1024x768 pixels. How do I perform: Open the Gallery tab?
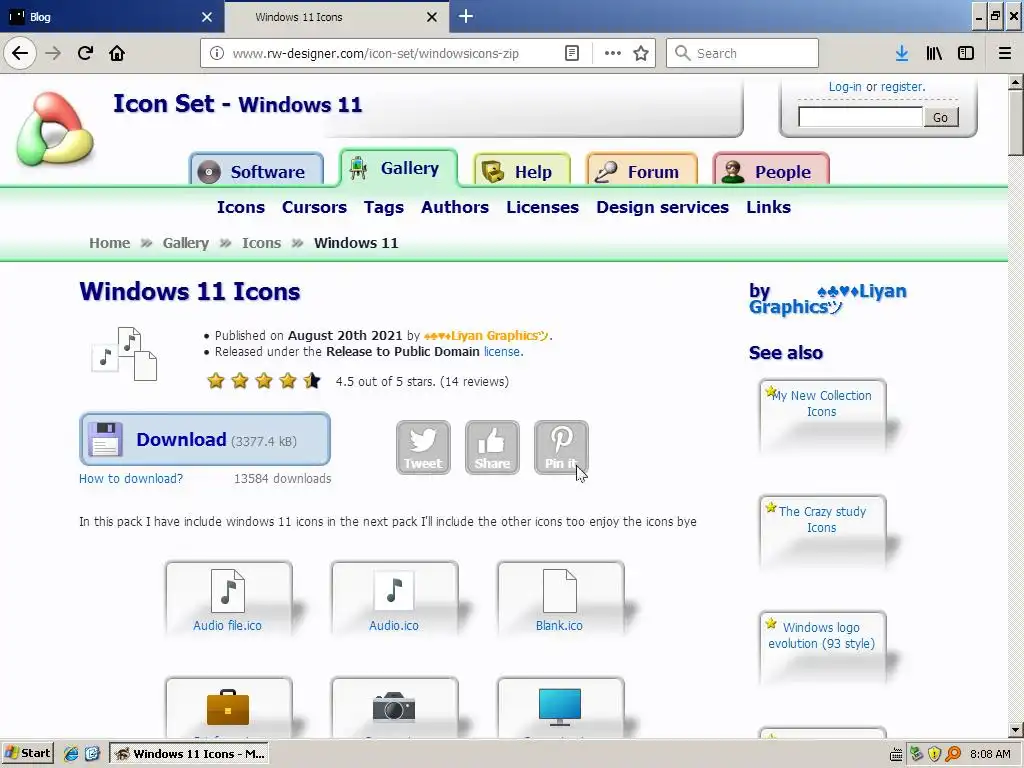[x=398, y=168]
